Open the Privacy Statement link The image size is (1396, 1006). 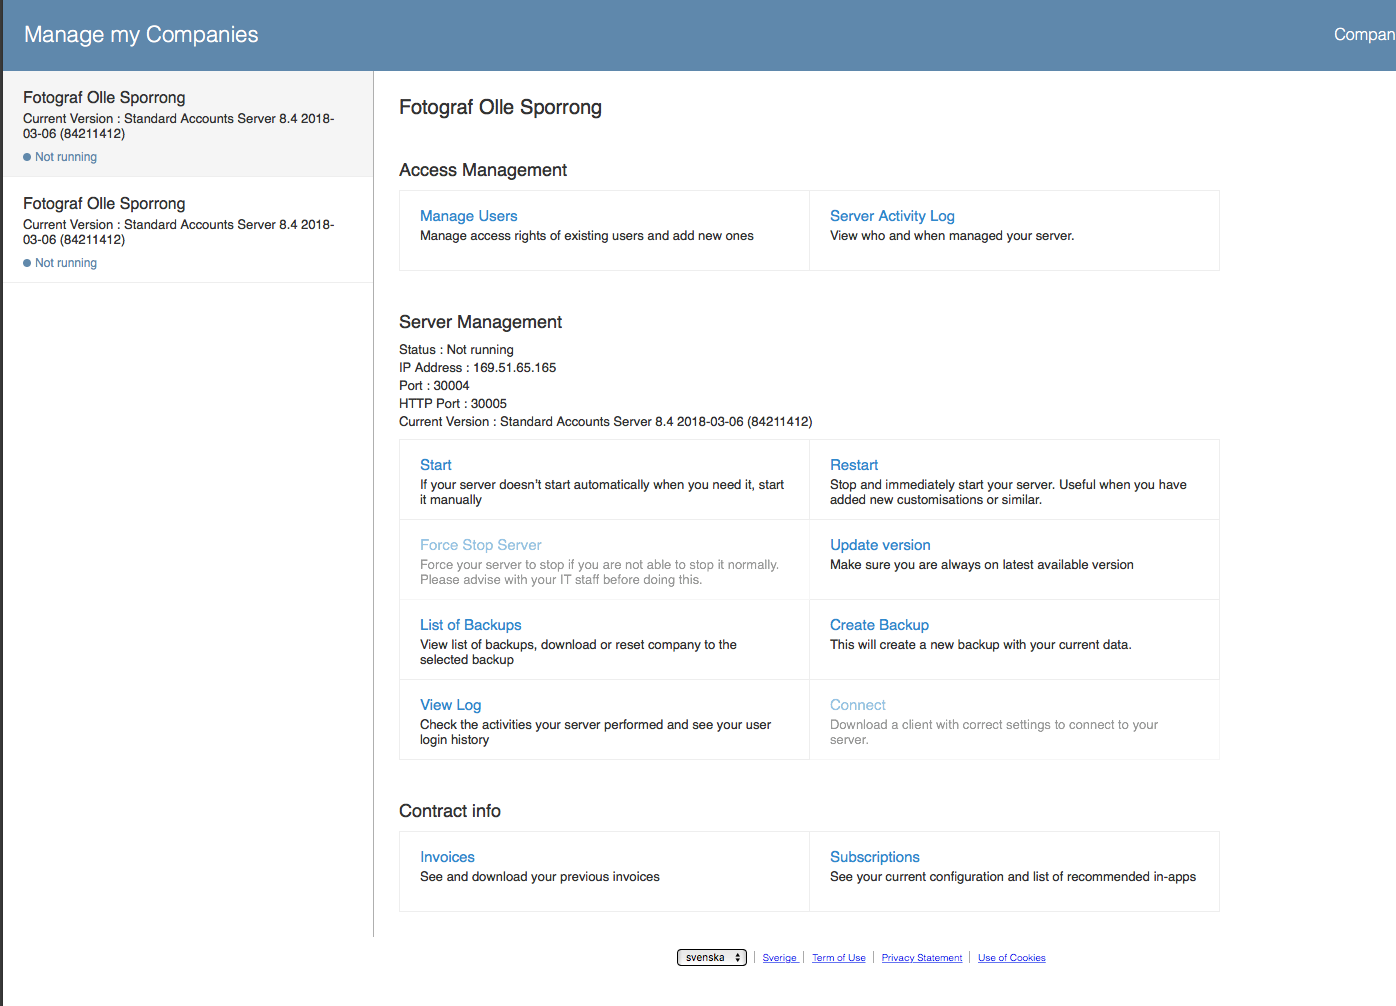coord(921,958)
